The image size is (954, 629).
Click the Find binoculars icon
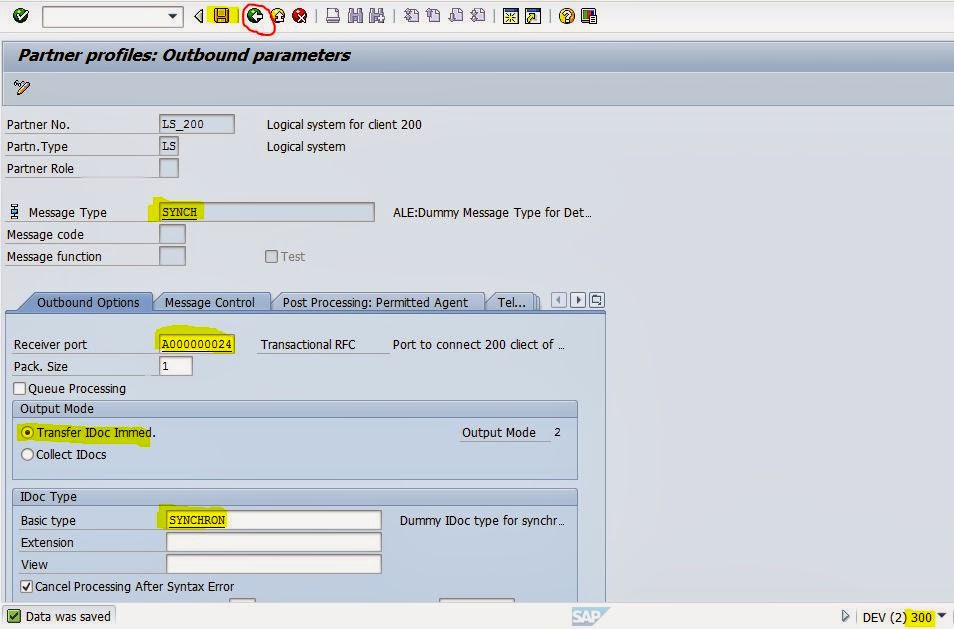(355, 15)
